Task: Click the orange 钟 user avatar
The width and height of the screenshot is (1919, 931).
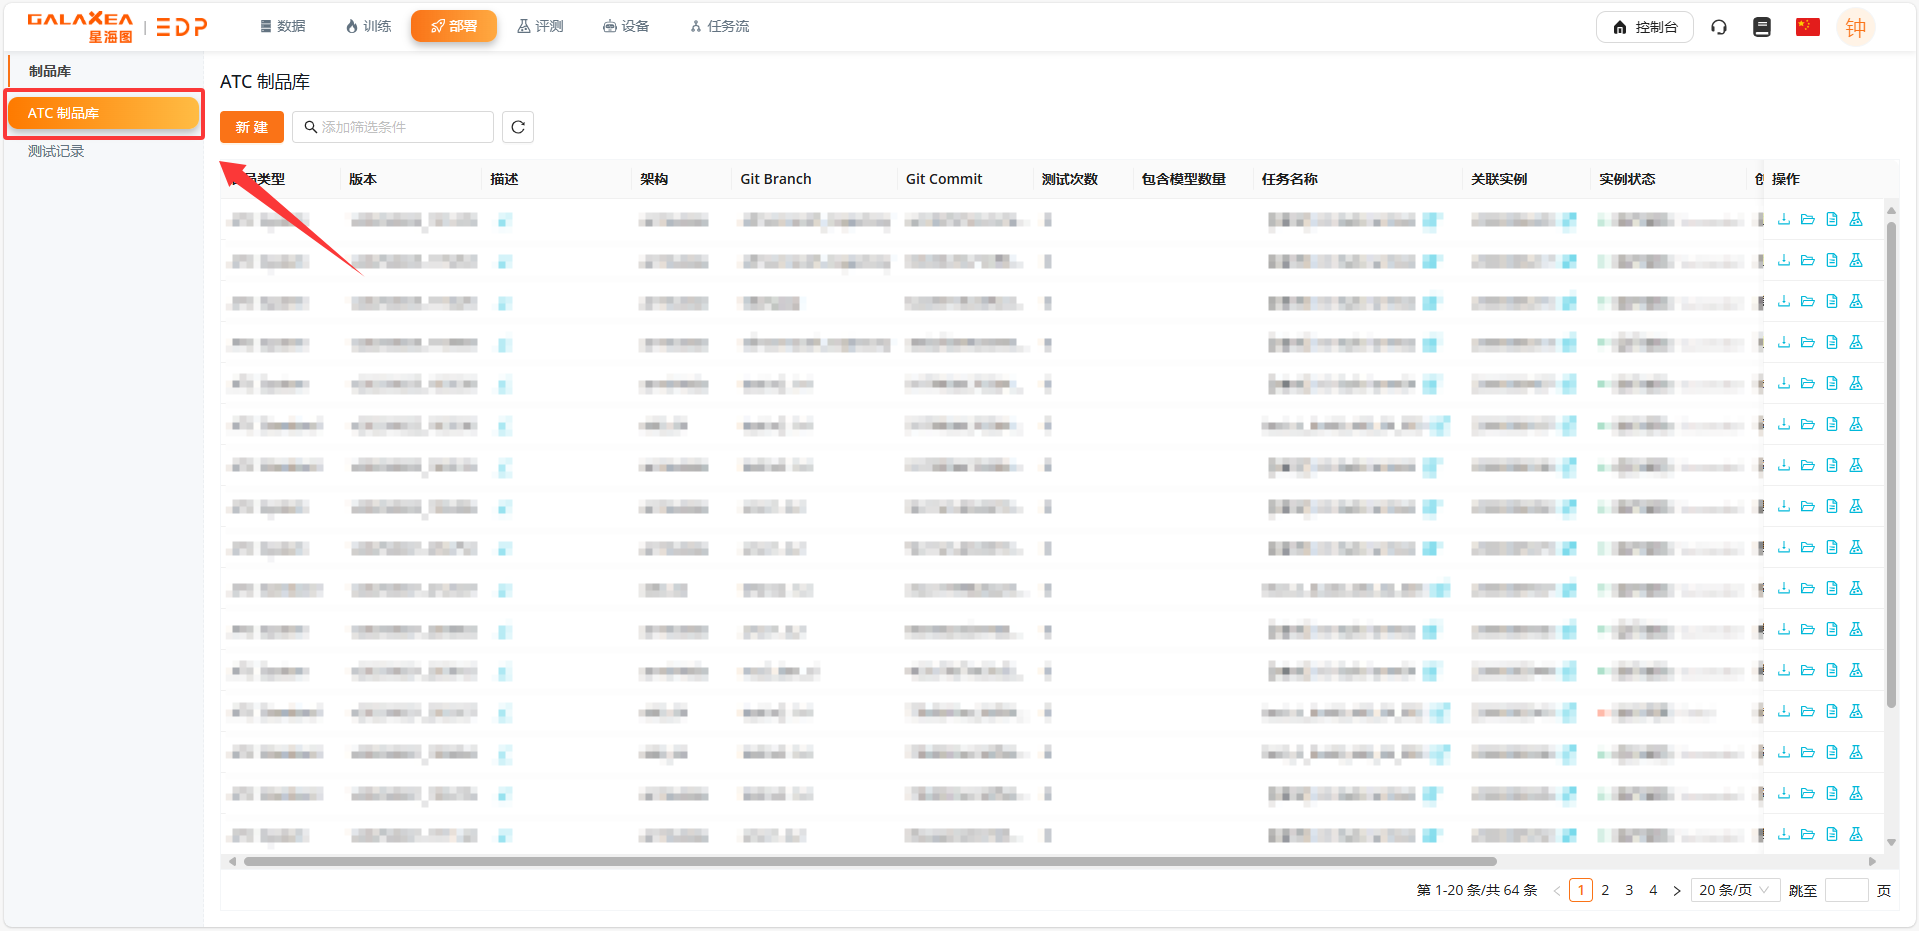Action: [x=1855, y=27]
